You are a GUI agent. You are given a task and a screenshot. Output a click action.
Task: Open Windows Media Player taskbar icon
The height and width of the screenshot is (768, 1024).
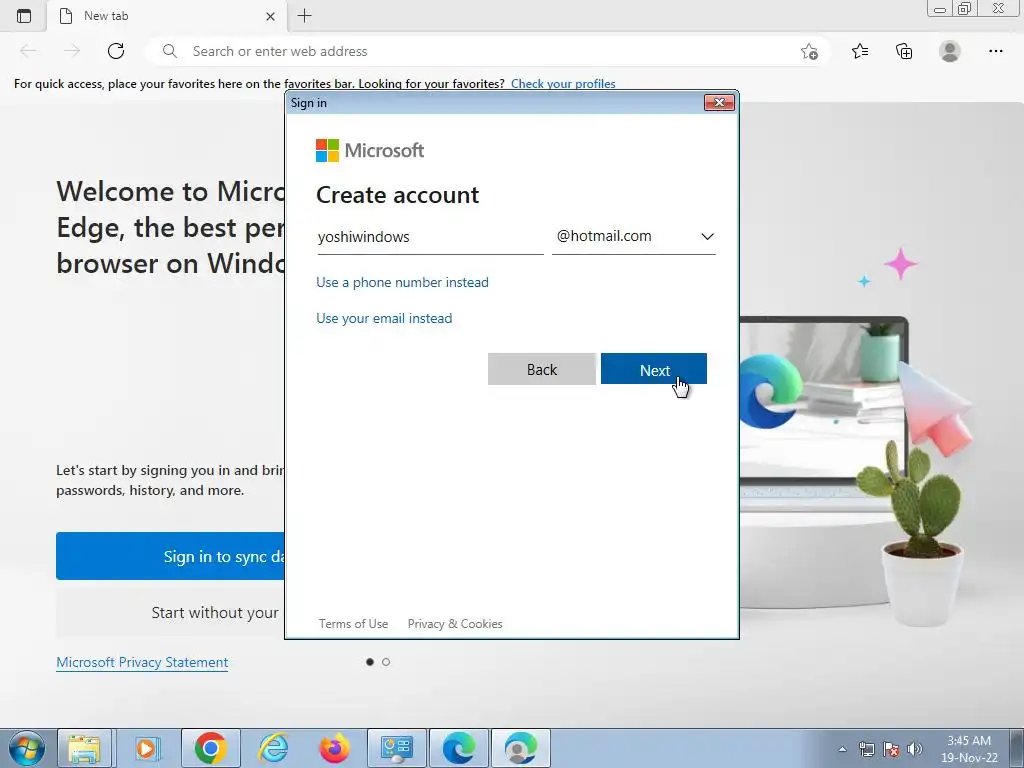tap(147, 748)
